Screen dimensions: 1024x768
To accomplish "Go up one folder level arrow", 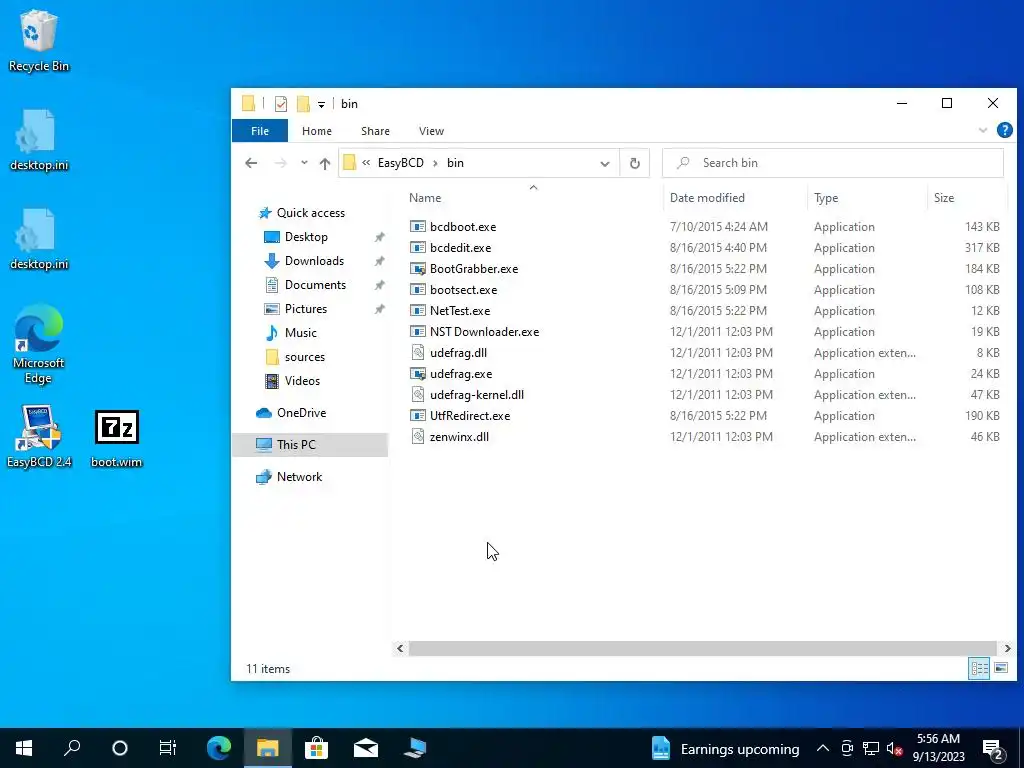I will (325, 163).
